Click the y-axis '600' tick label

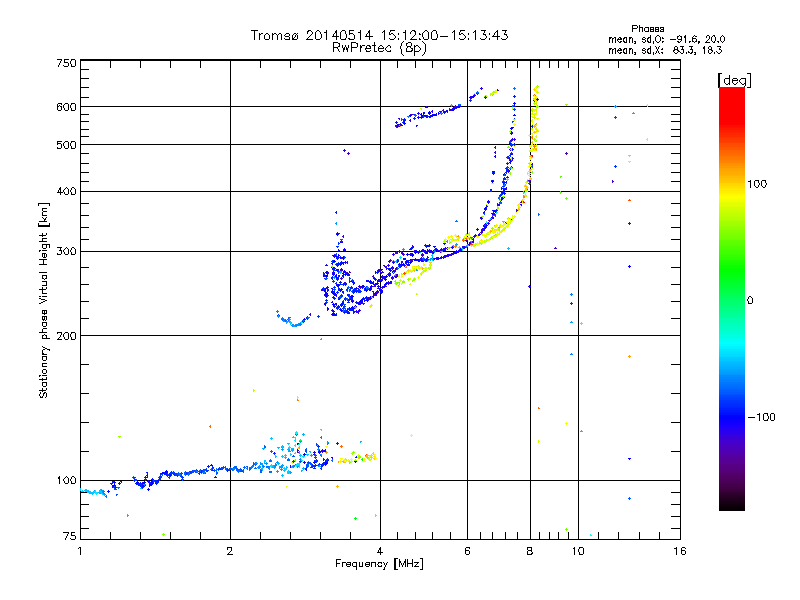[67, 107]
